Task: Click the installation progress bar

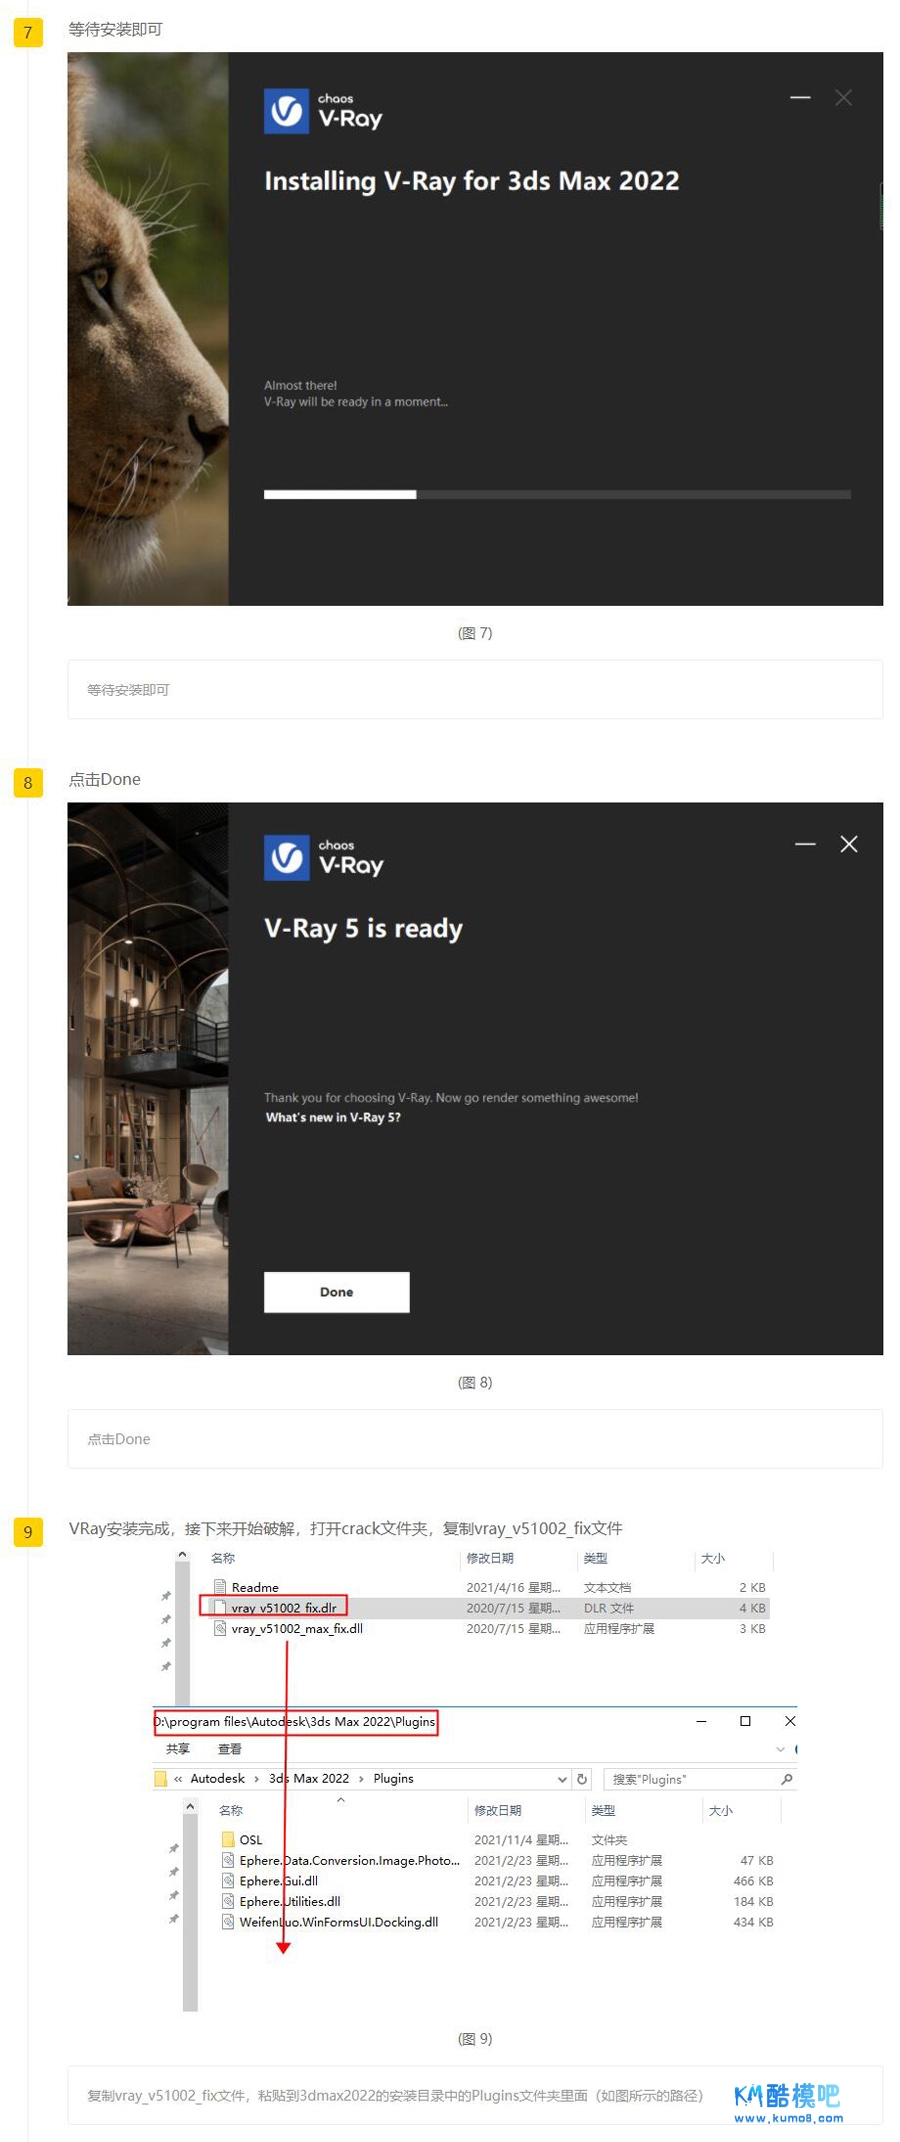Action: coord(556,494)
